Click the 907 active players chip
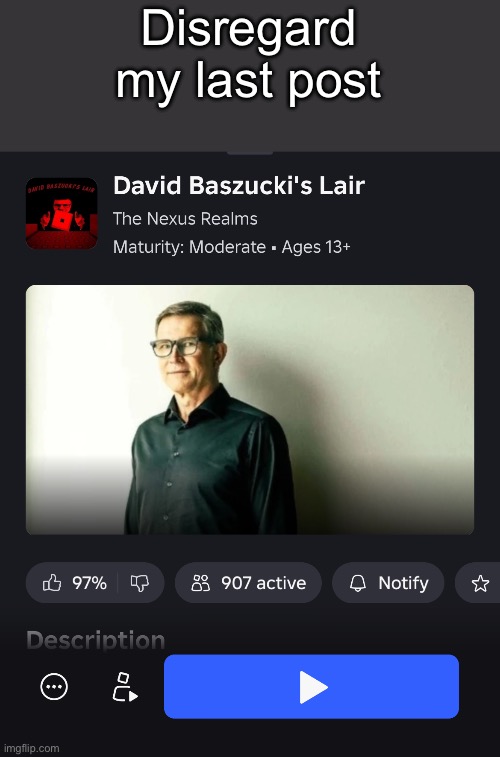The width and height of the screenshot is (500, 757). coord(248,583)
